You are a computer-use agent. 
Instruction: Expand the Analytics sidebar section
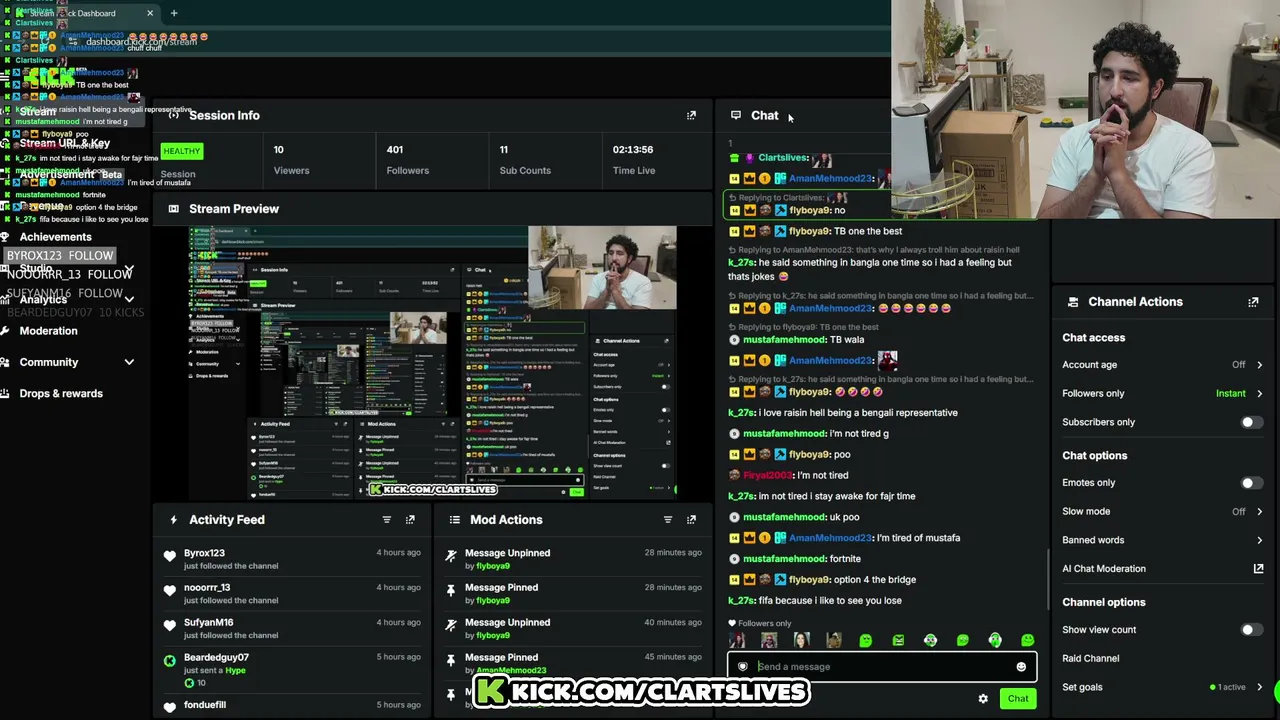(129, 299)
